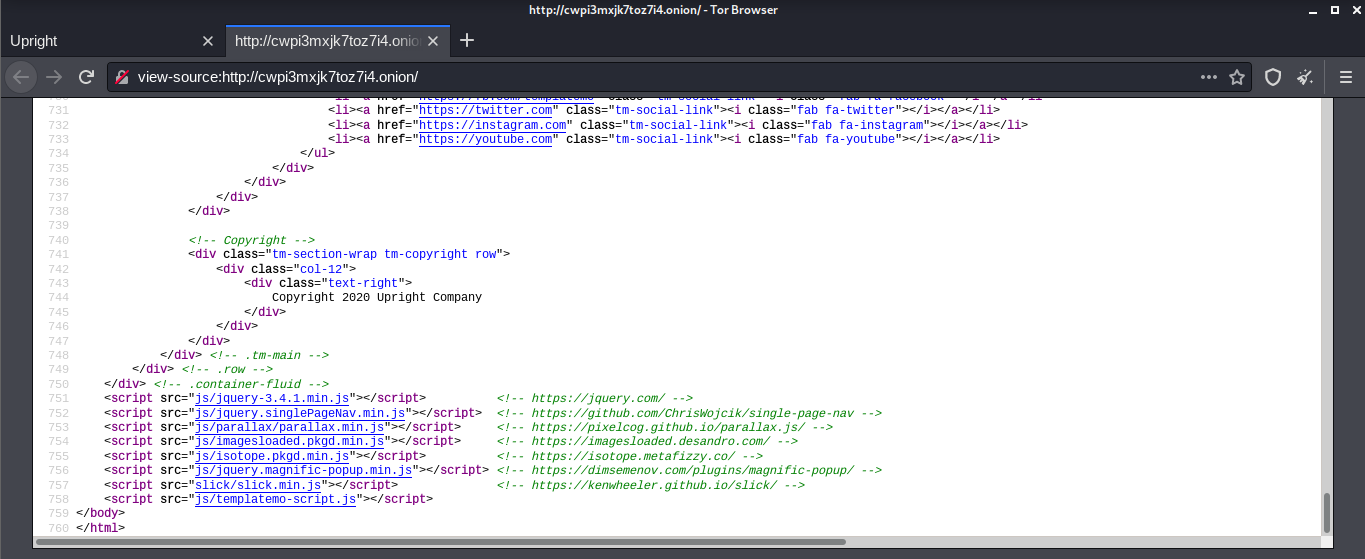Reload the current page
This screenshot has width=1365, height=559.
[87, 77]
